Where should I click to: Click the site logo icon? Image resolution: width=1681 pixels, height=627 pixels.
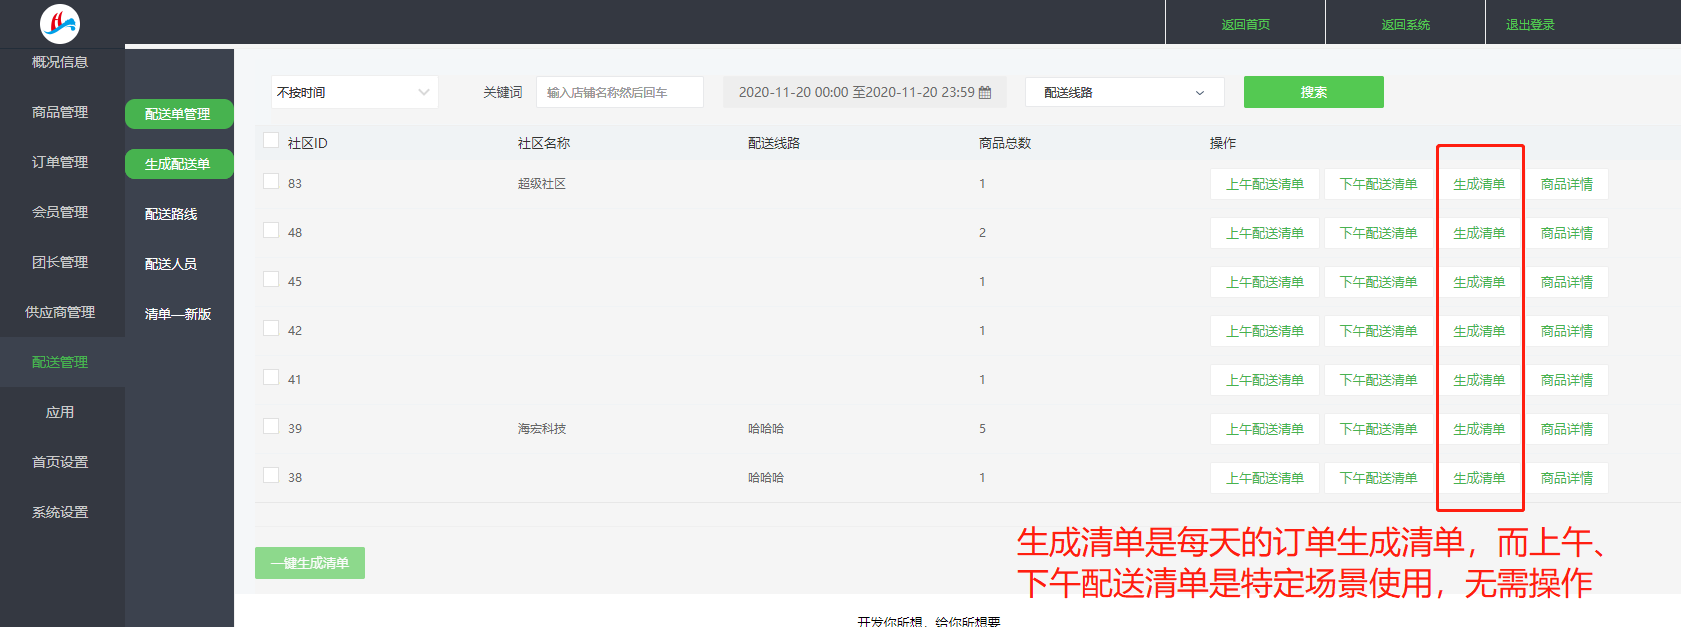coord(60,23)
